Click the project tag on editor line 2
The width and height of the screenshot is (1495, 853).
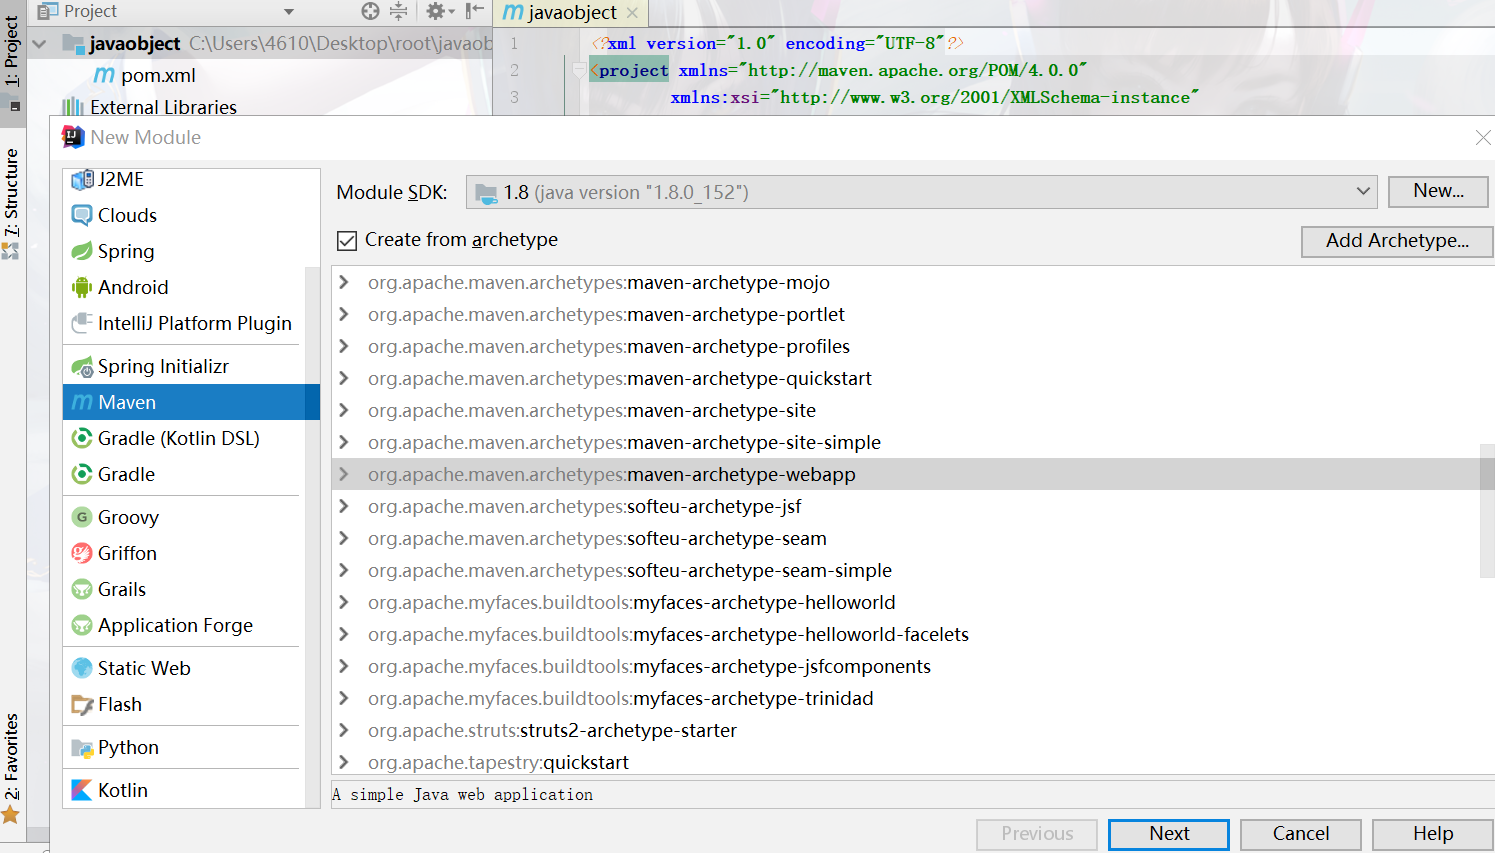633,70
